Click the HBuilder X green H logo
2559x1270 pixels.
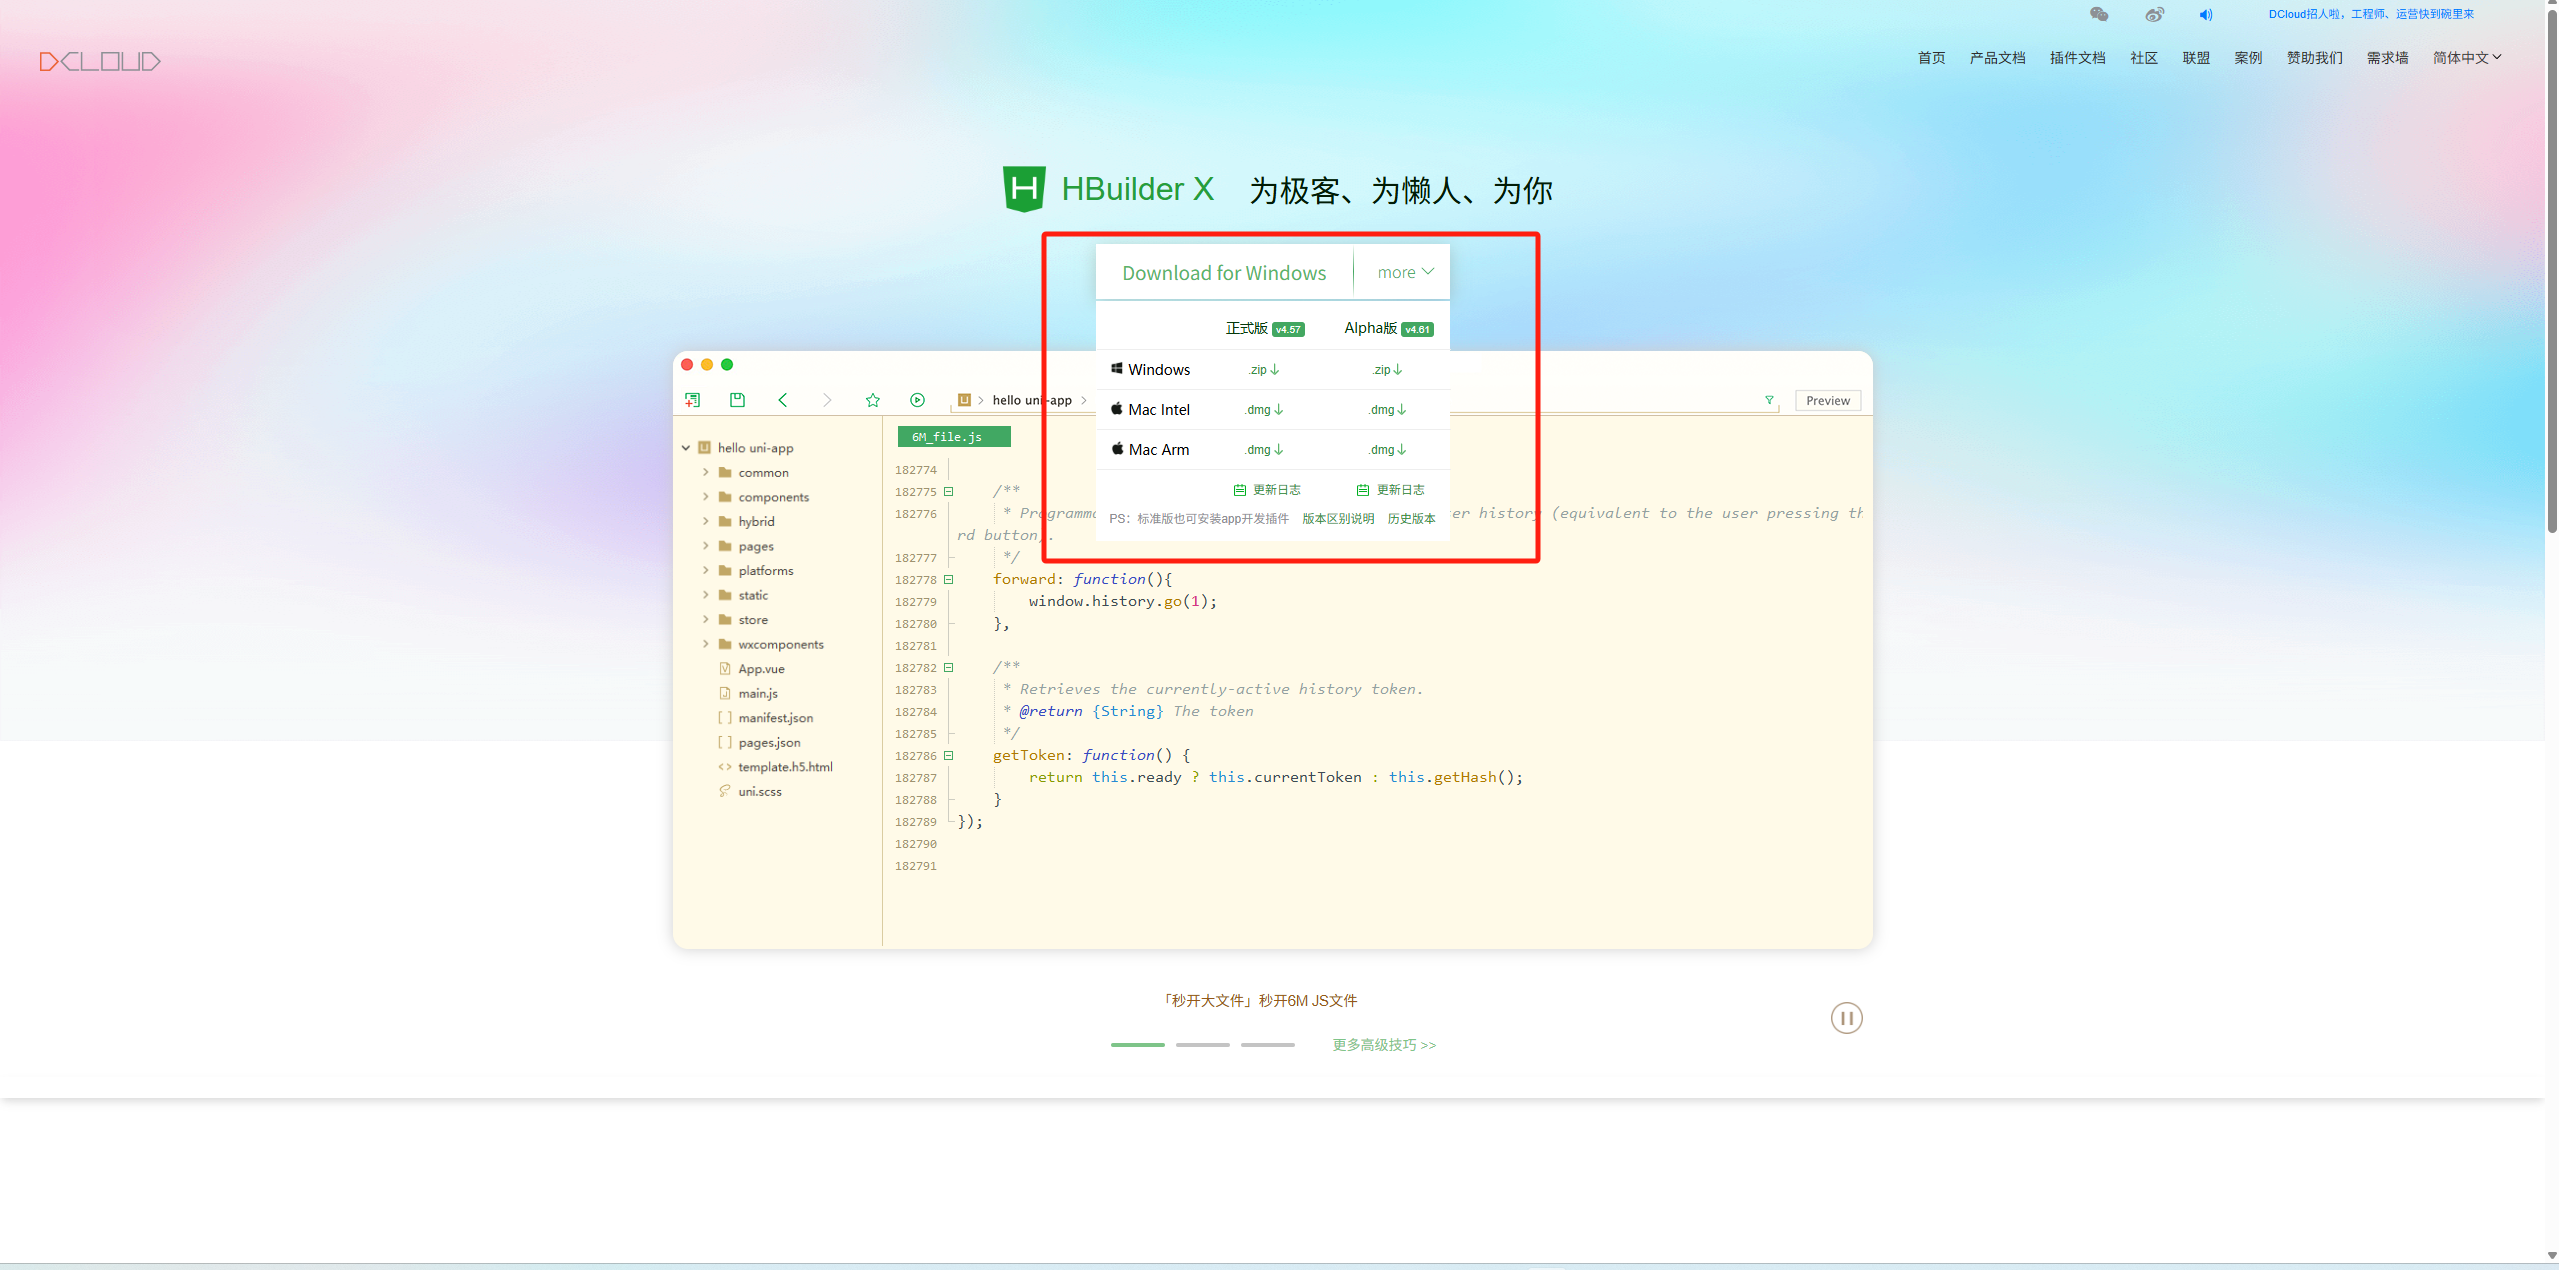tap(1024, 188)
